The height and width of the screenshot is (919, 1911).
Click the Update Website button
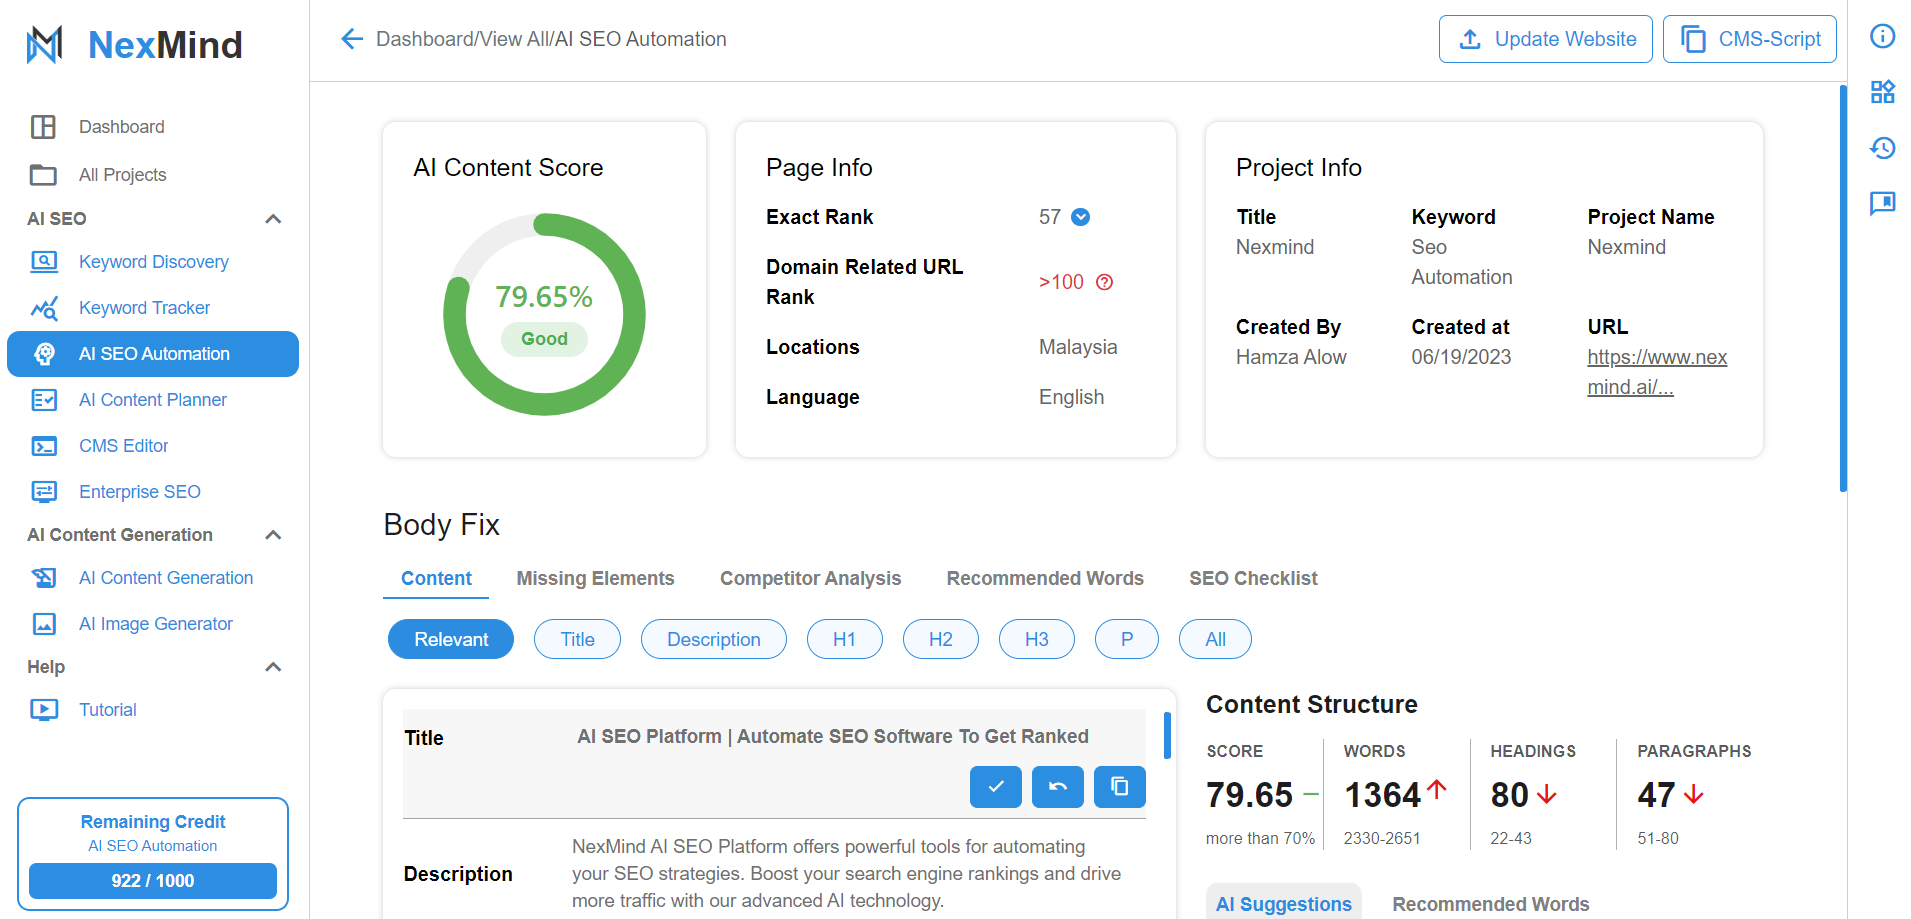pyautogui.click(x=1545, y=39)
